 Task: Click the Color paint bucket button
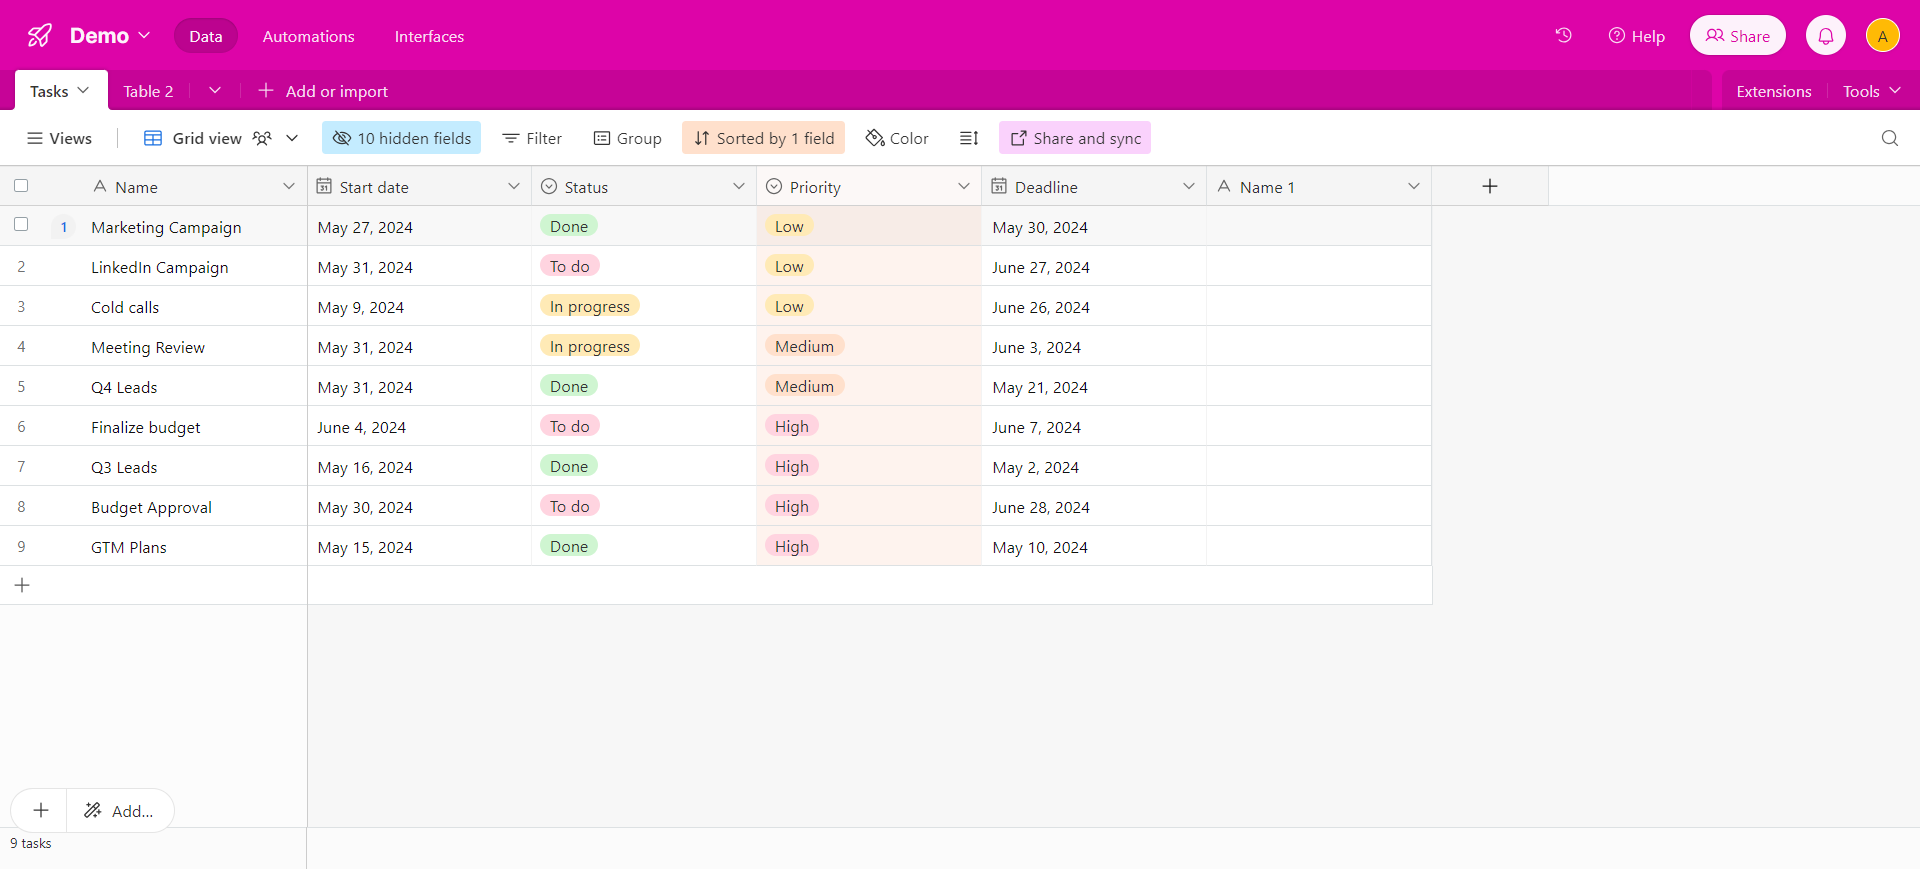(897, 138)
